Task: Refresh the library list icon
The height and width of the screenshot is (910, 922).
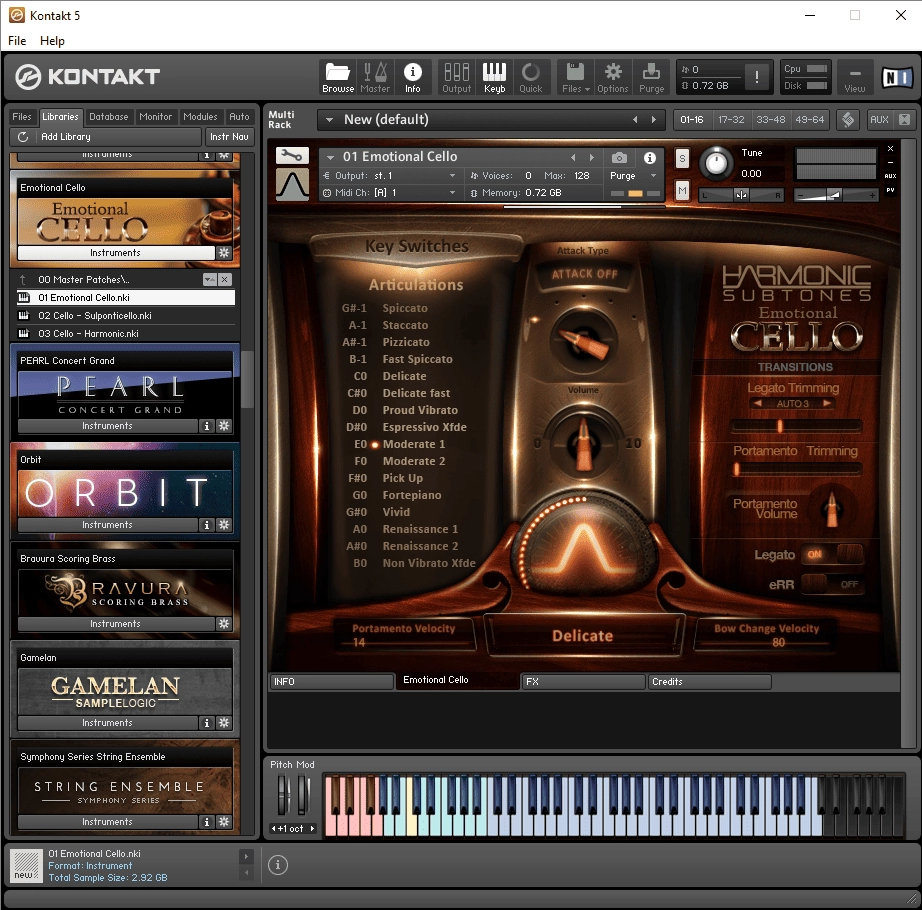Action: (23, 136)
